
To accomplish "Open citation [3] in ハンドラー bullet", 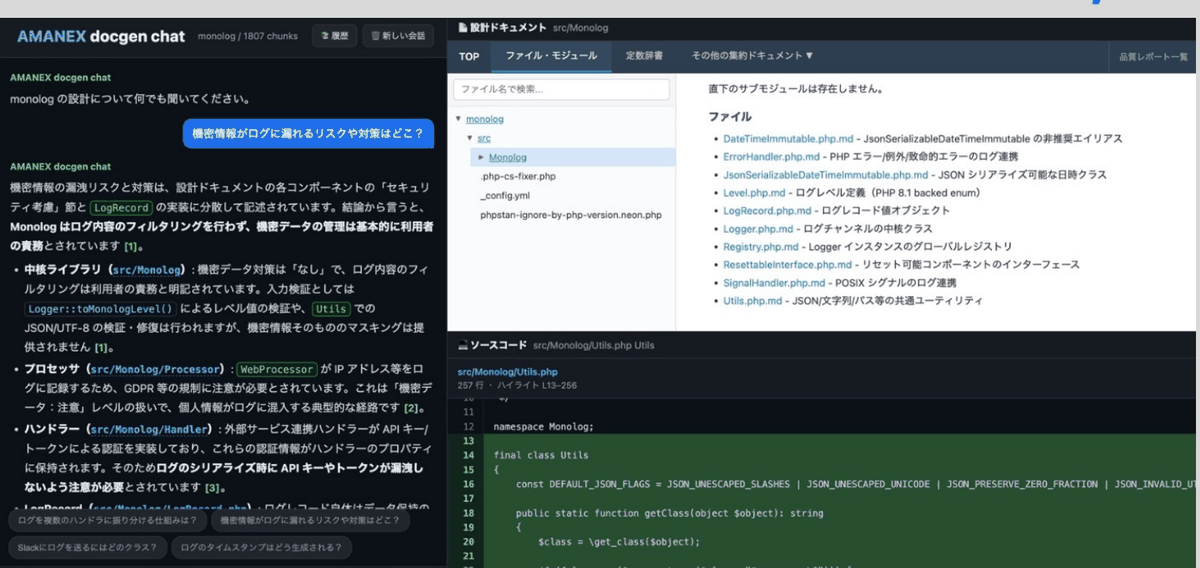I will coord(212,488).
